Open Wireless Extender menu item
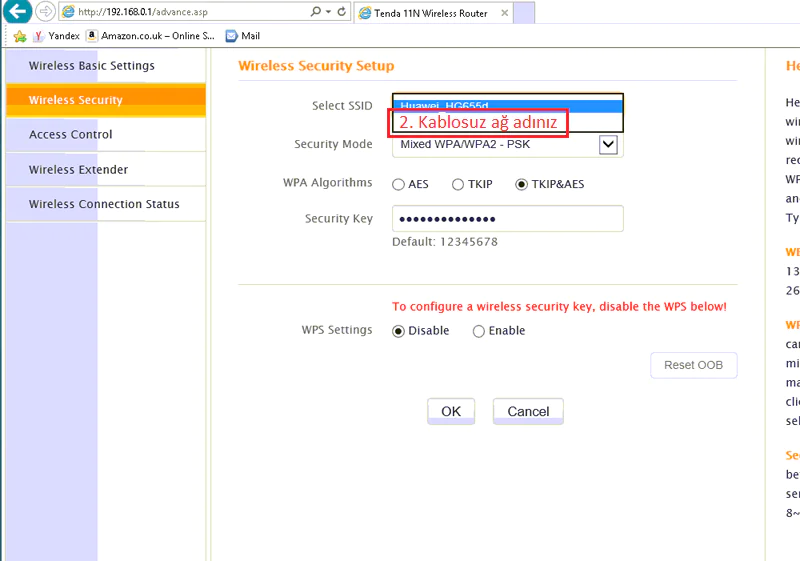The height and width of the screenshot is (561, 800). (x=106, y=169)
